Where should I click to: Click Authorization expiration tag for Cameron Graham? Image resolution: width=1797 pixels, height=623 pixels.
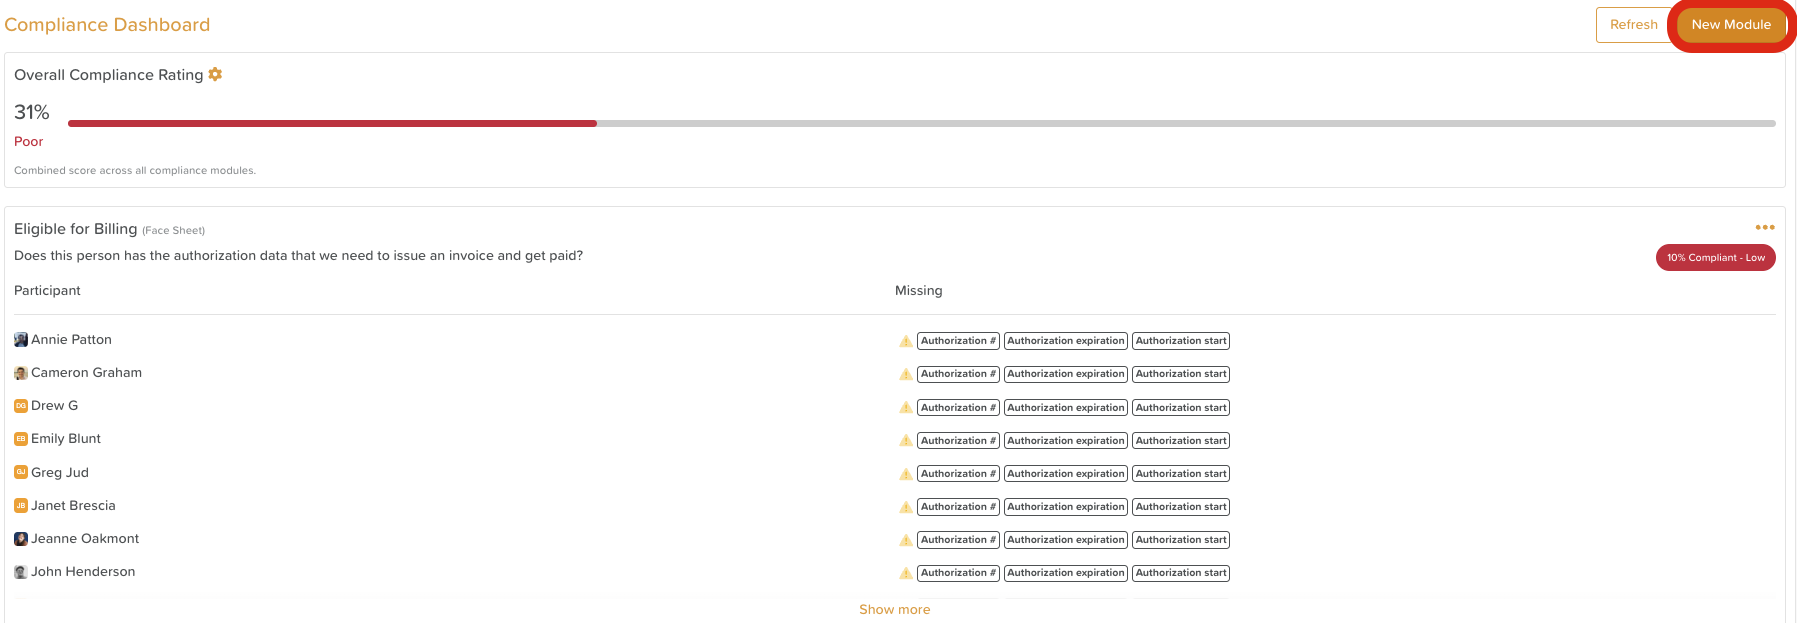click(x=1066, y=374)
